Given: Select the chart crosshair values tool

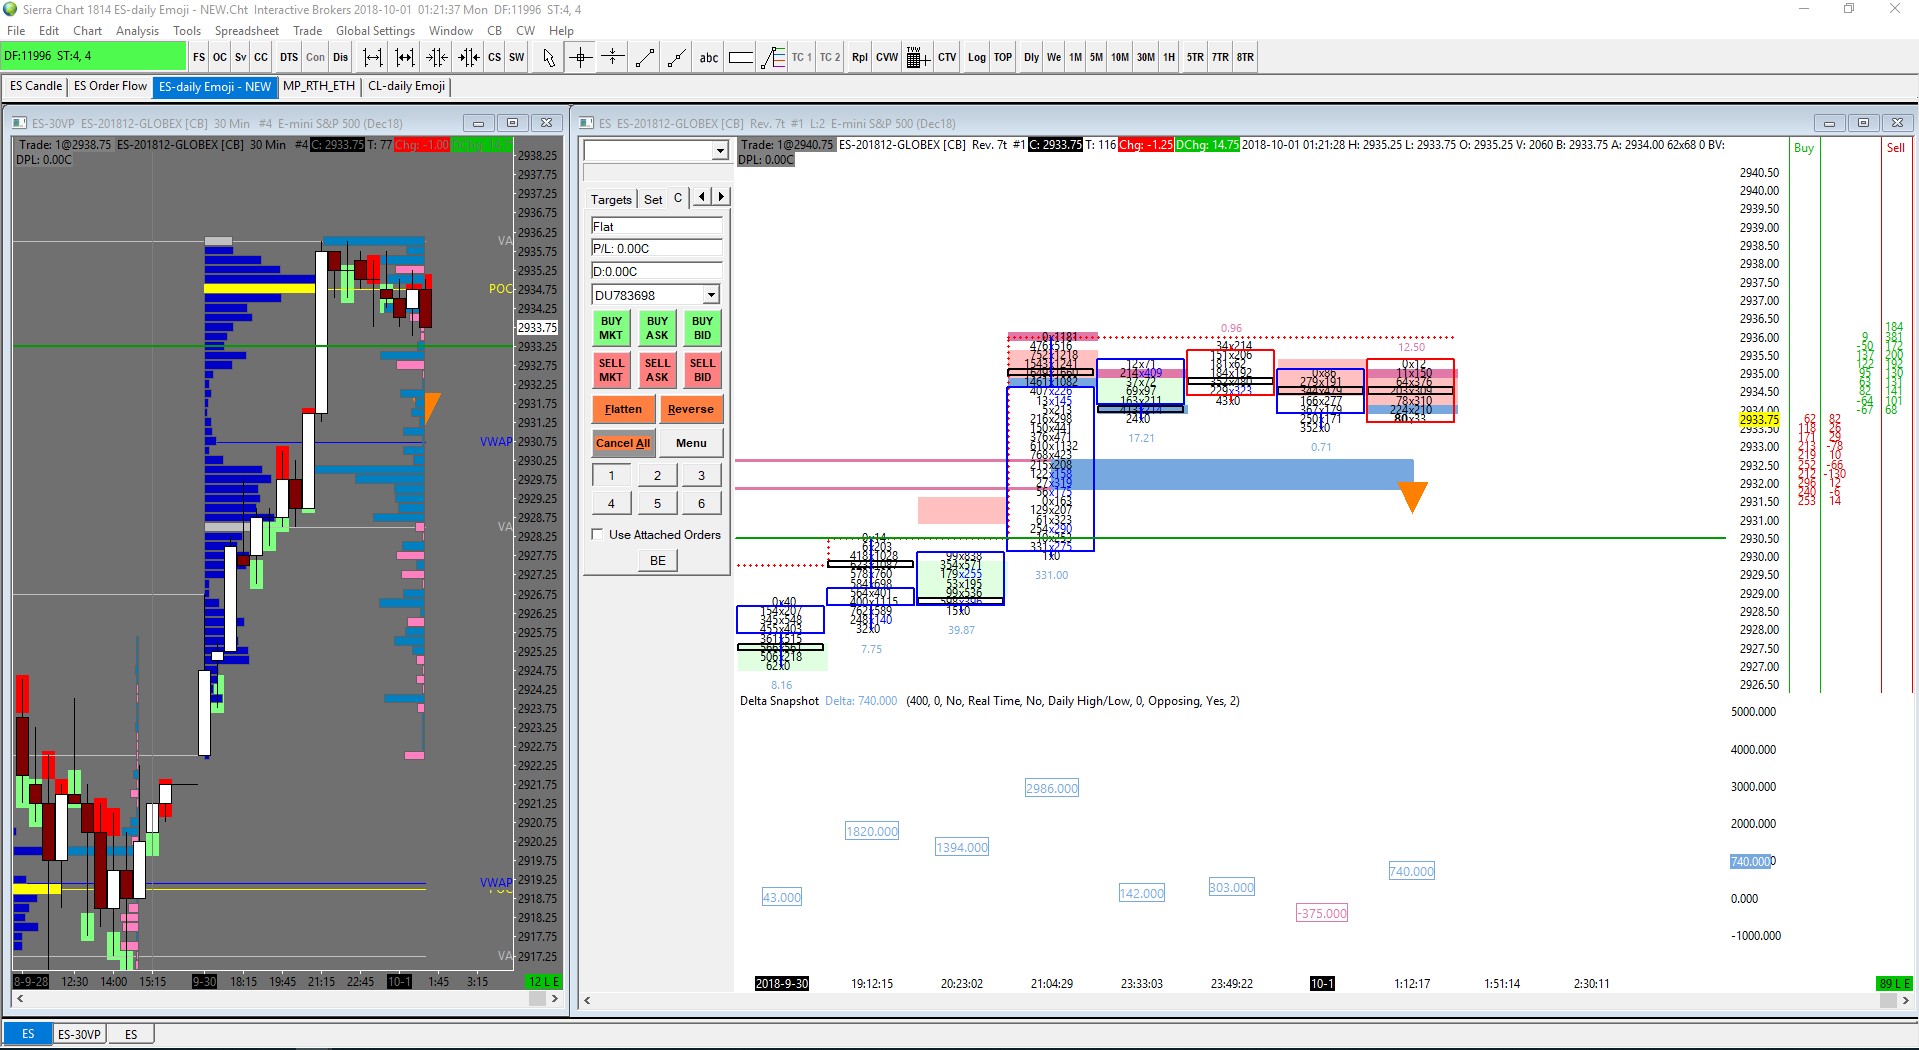Looking at the screenshot, I should pyautogui.click(x=581, y=57).
